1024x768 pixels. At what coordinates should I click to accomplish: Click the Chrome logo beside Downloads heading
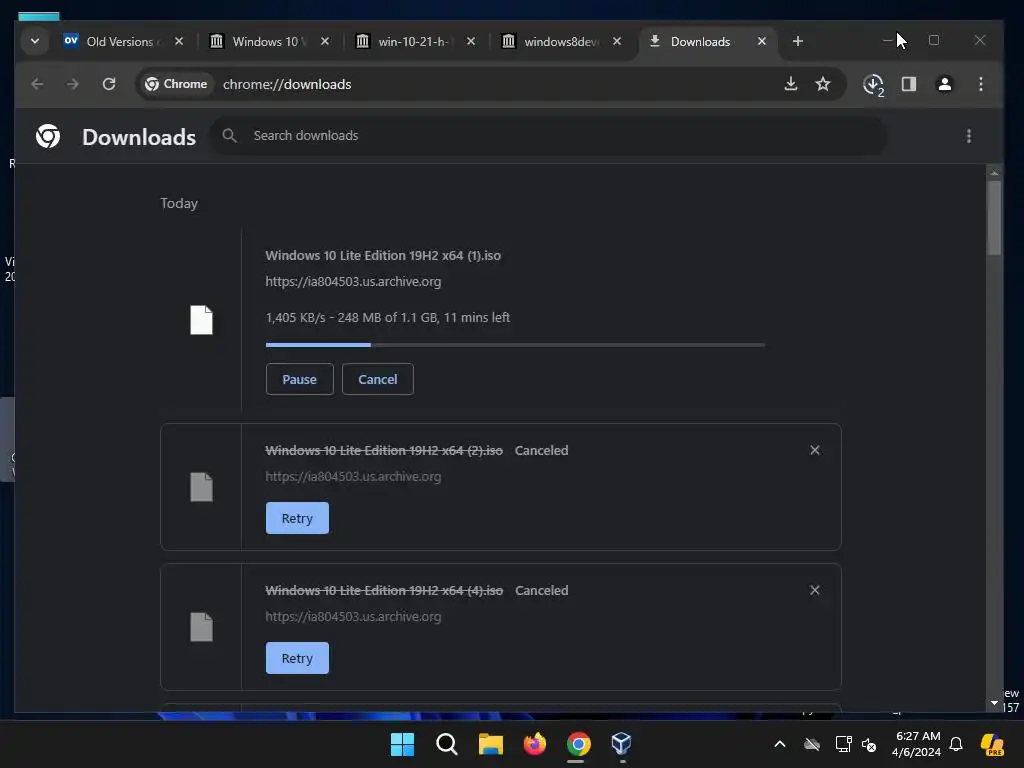point(48,136)
